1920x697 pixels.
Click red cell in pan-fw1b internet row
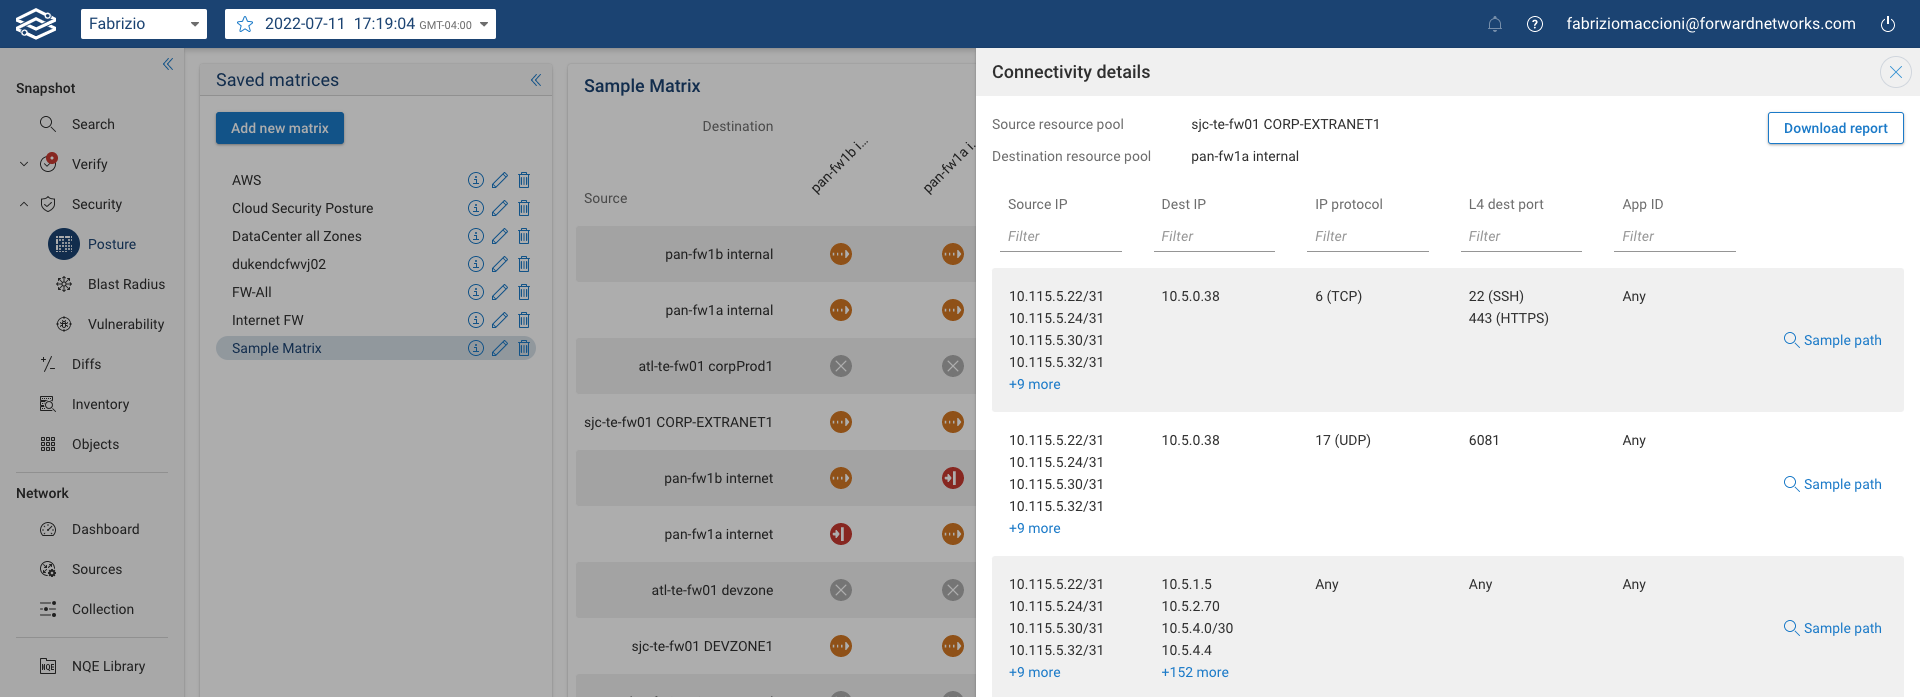tap(953, 478)
